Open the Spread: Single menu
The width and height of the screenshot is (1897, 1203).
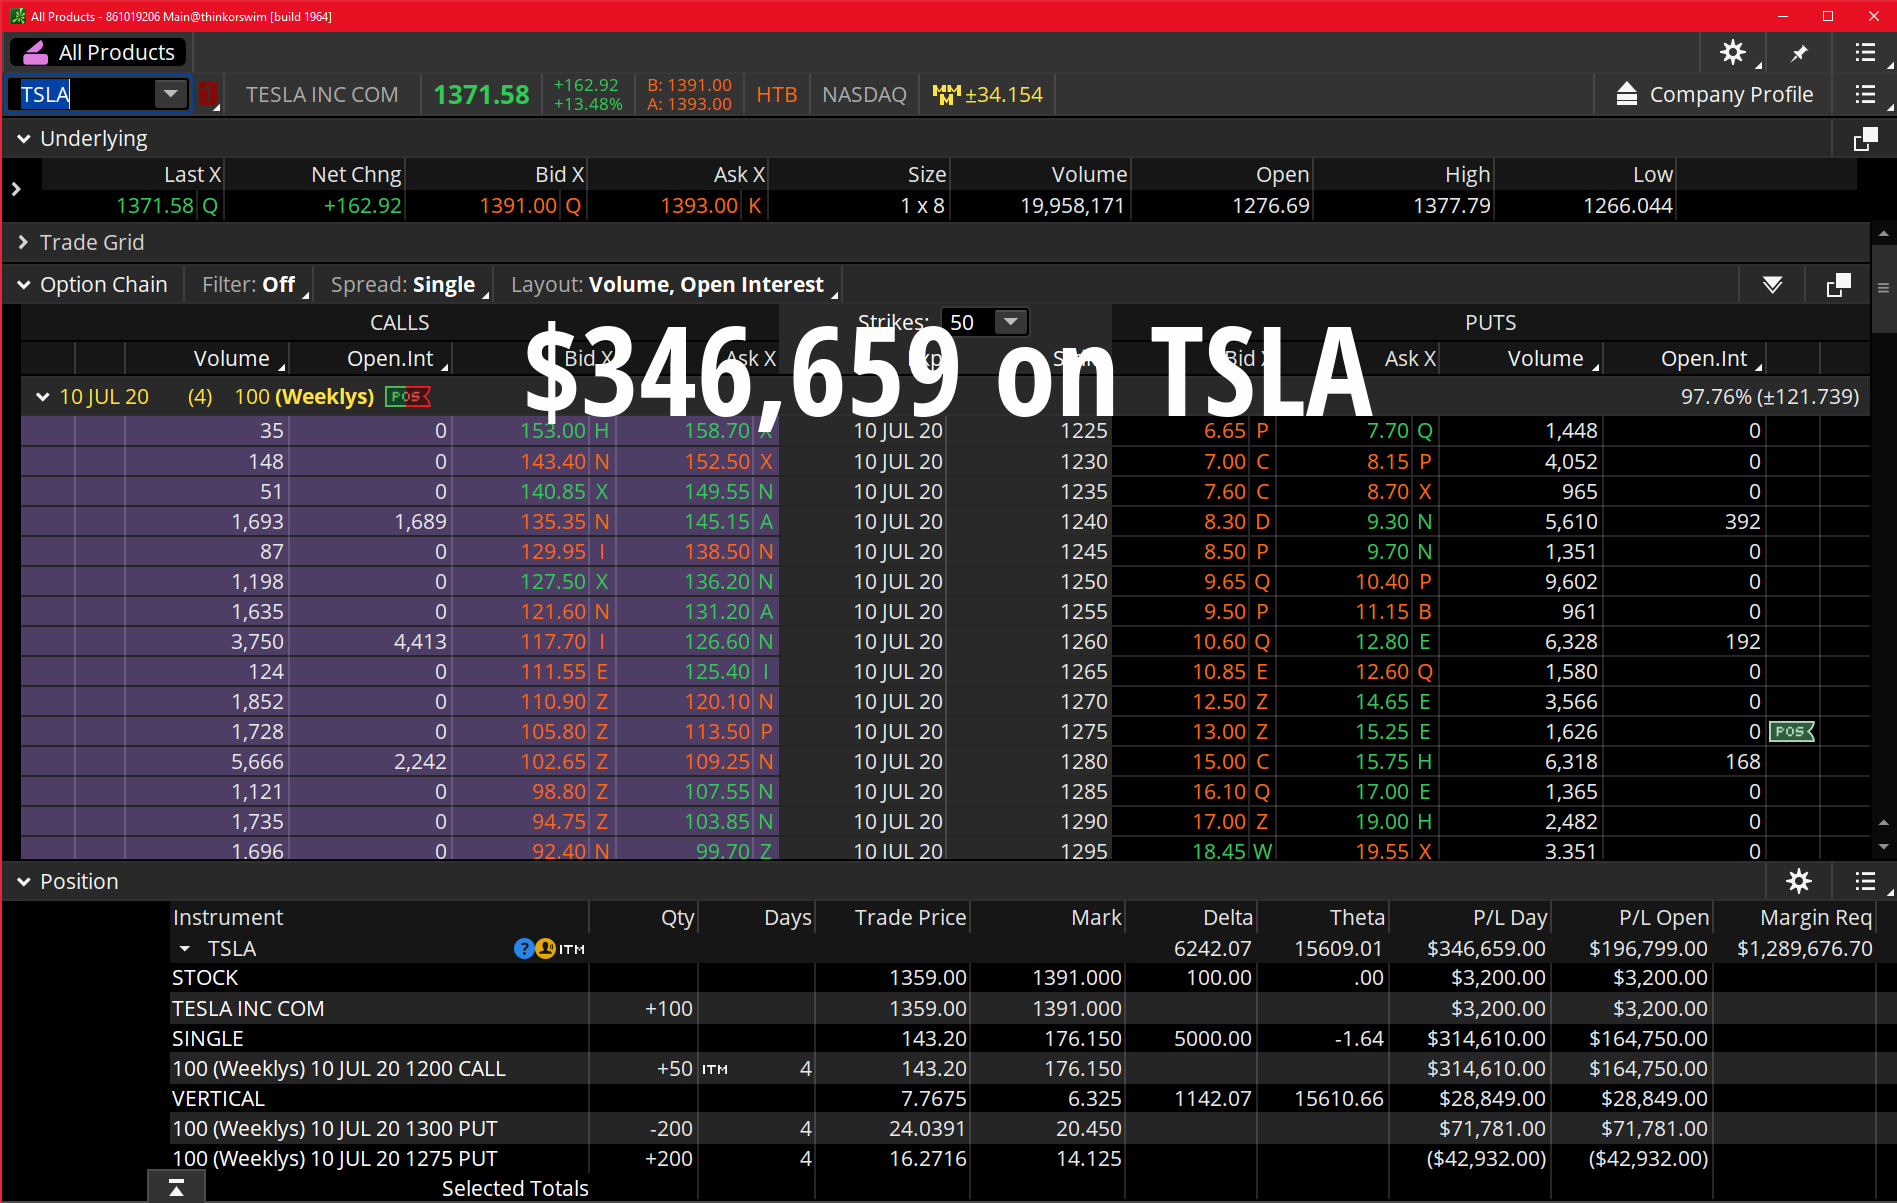click(404, 285)
